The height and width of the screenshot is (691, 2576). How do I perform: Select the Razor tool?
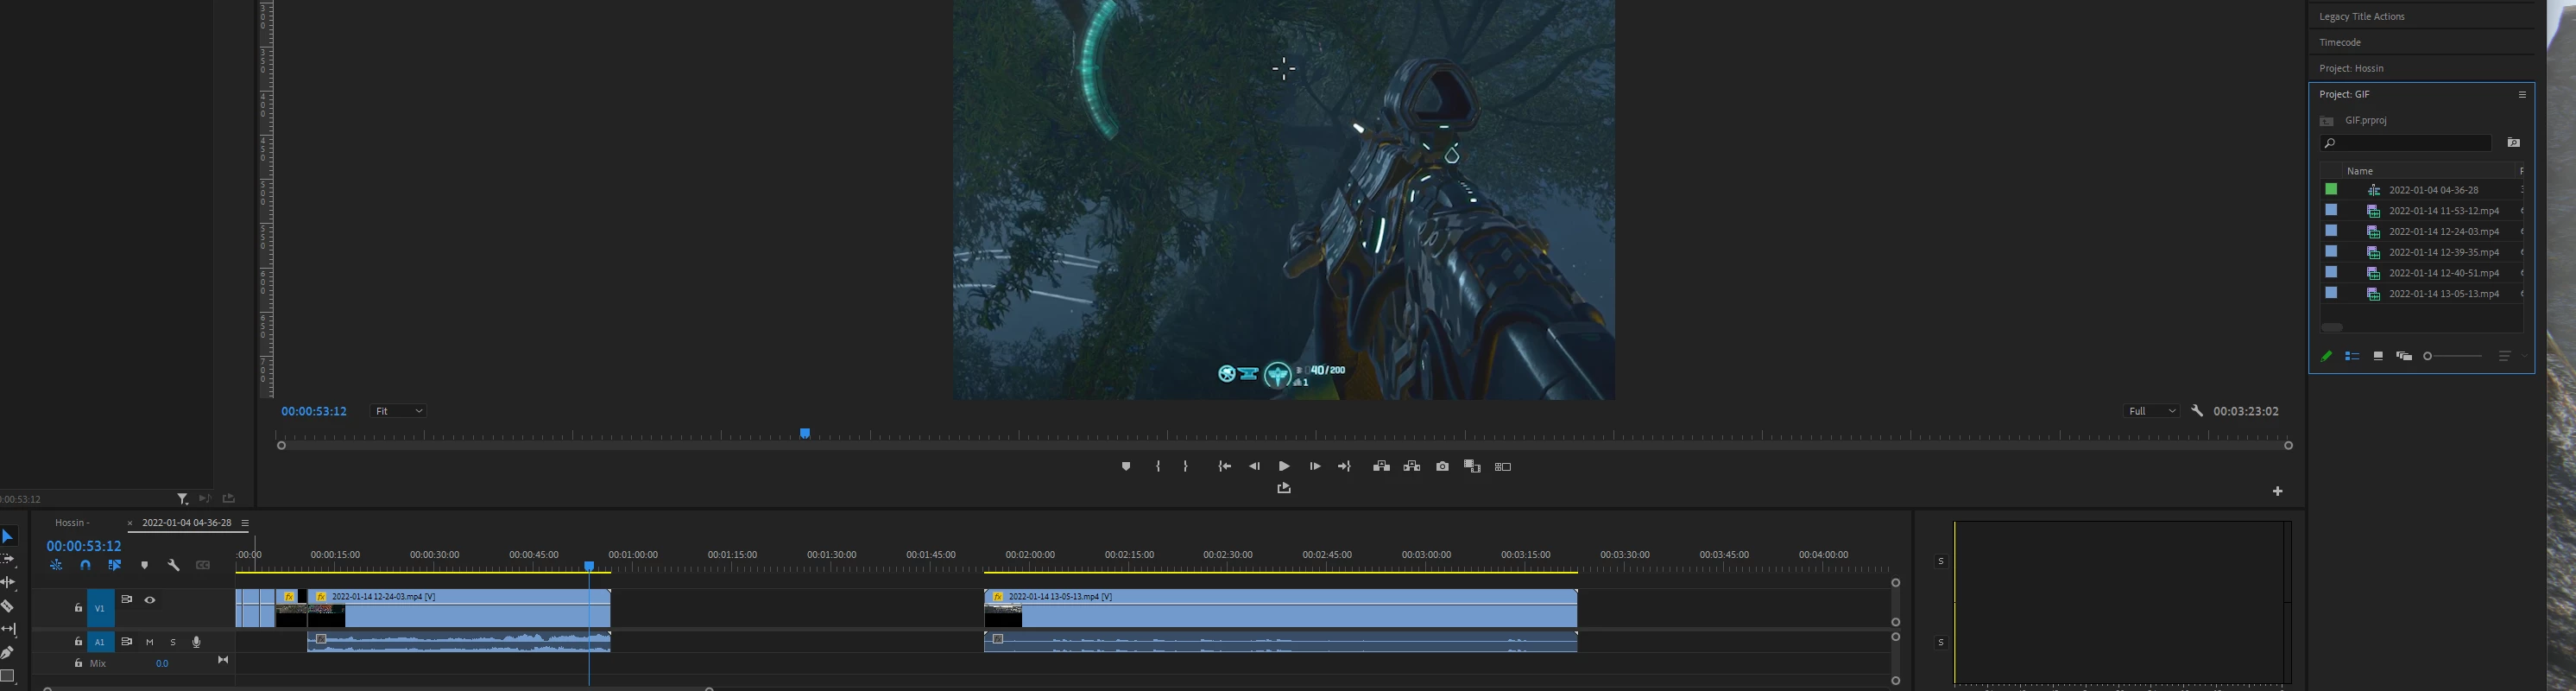7,606
